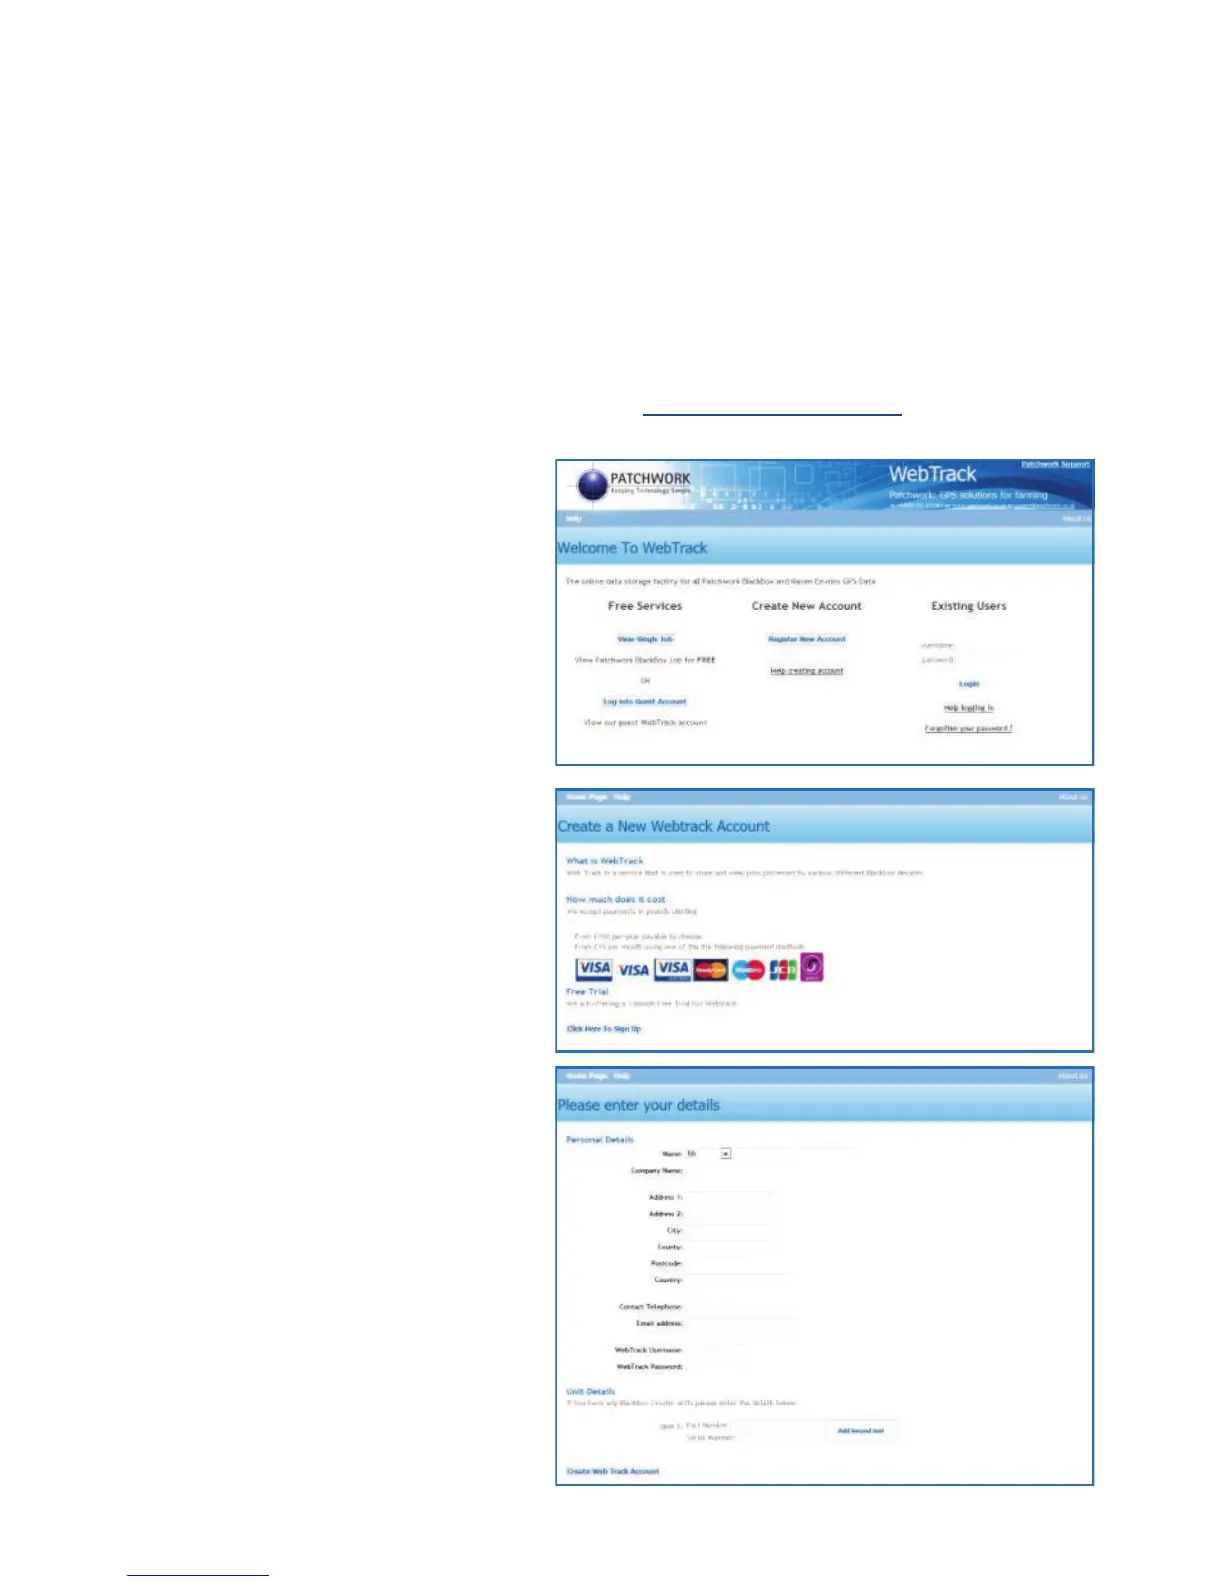Click the Maestro payment logo
1224x1584 pixels.
[x=748, y=970]
